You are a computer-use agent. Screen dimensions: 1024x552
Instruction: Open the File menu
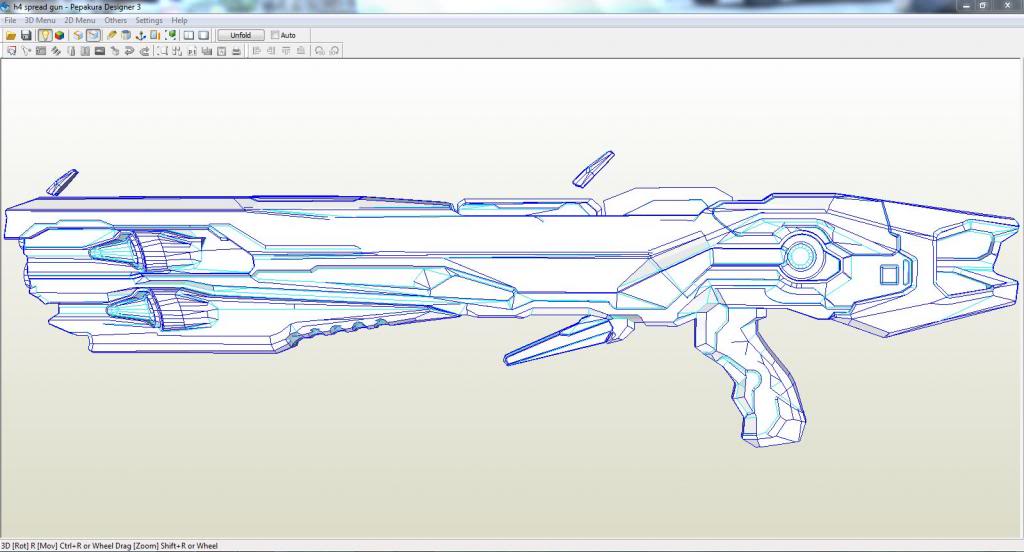point(10,20)
